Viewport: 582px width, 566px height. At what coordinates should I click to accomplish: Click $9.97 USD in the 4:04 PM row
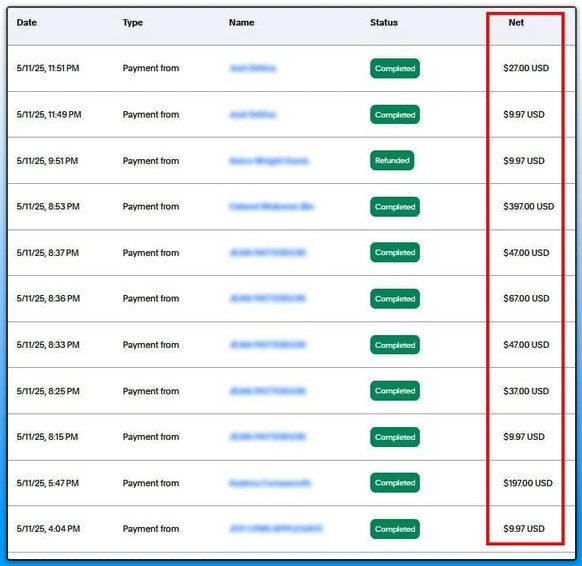coord(524,529)
